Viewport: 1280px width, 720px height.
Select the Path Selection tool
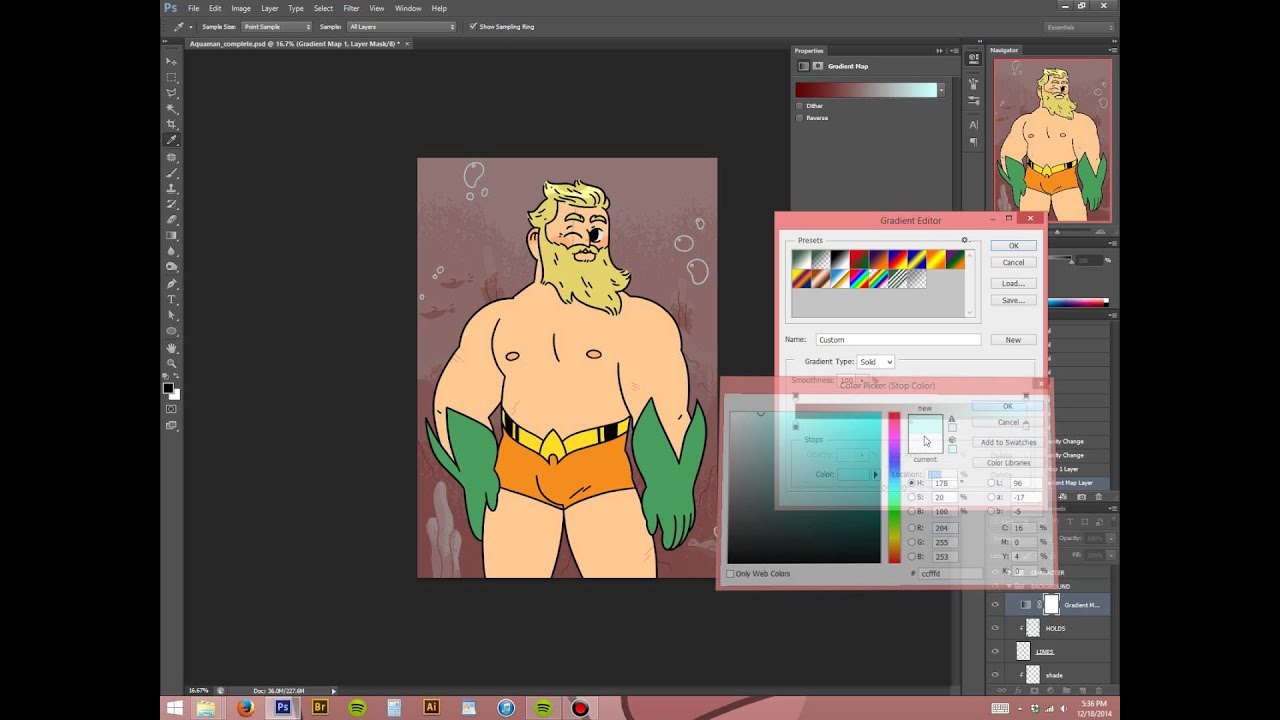click(x=171, y=315)
